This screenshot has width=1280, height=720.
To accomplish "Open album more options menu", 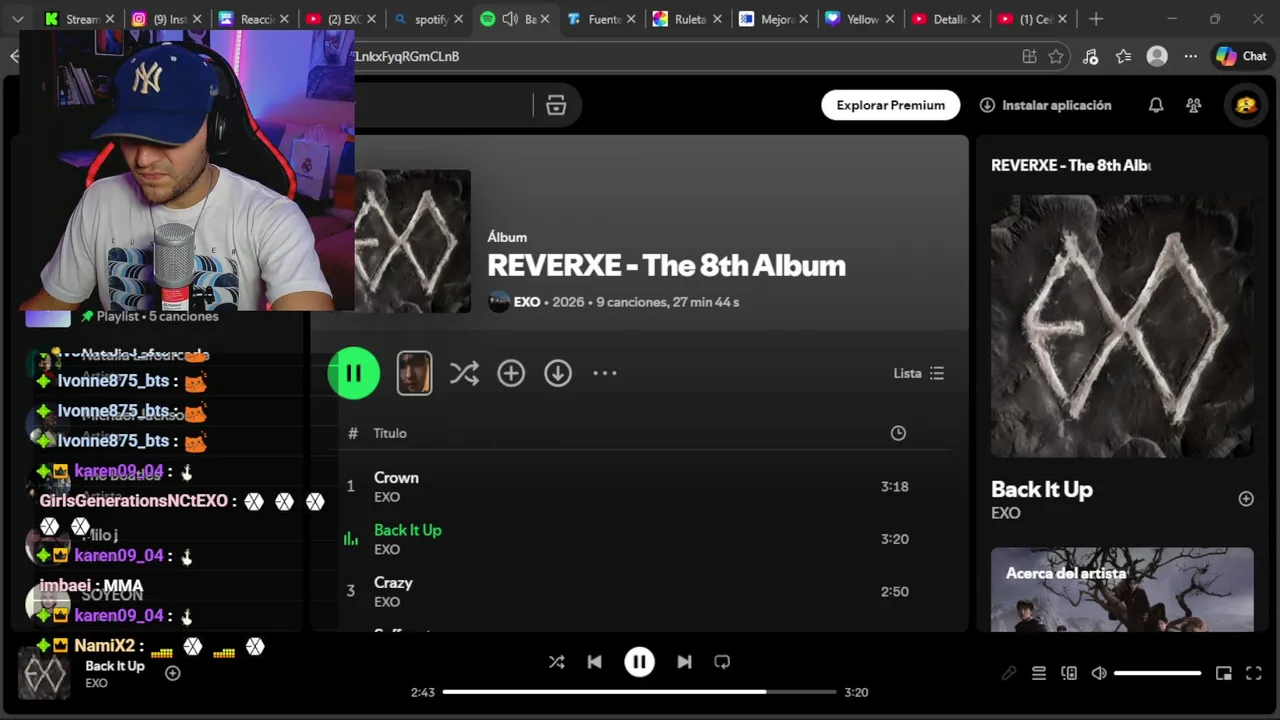I will (x=605, y=373).
